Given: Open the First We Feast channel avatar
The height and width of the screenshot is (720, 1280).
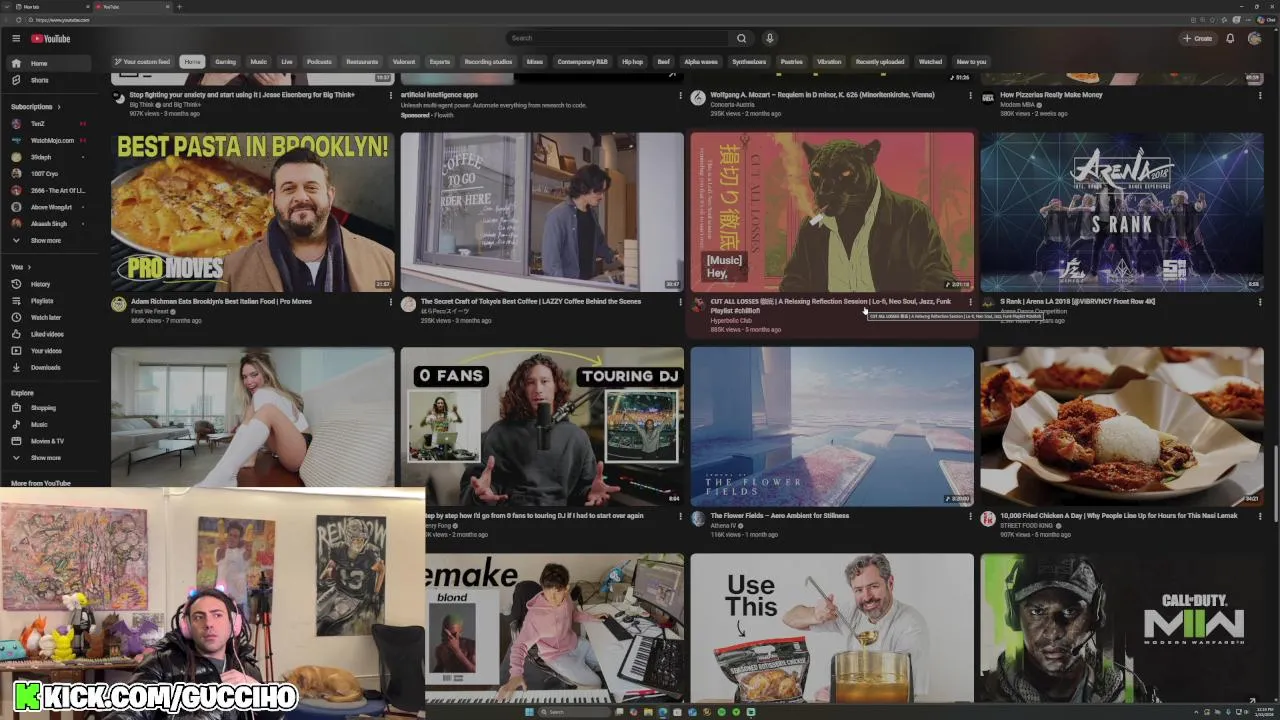Looking at the screenshot, I should pos(118,304).
